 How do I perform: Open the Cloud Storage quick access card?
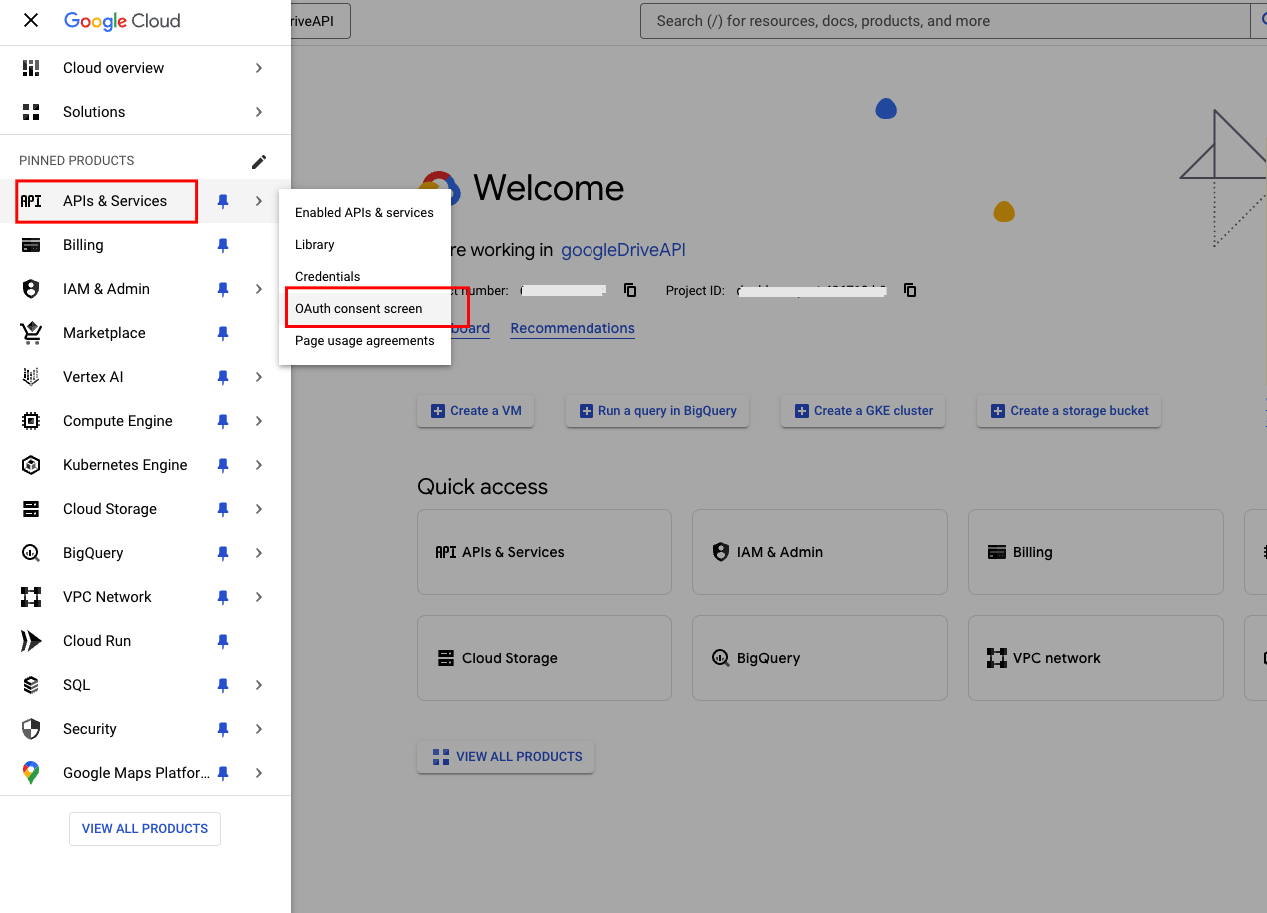point(544,658)
